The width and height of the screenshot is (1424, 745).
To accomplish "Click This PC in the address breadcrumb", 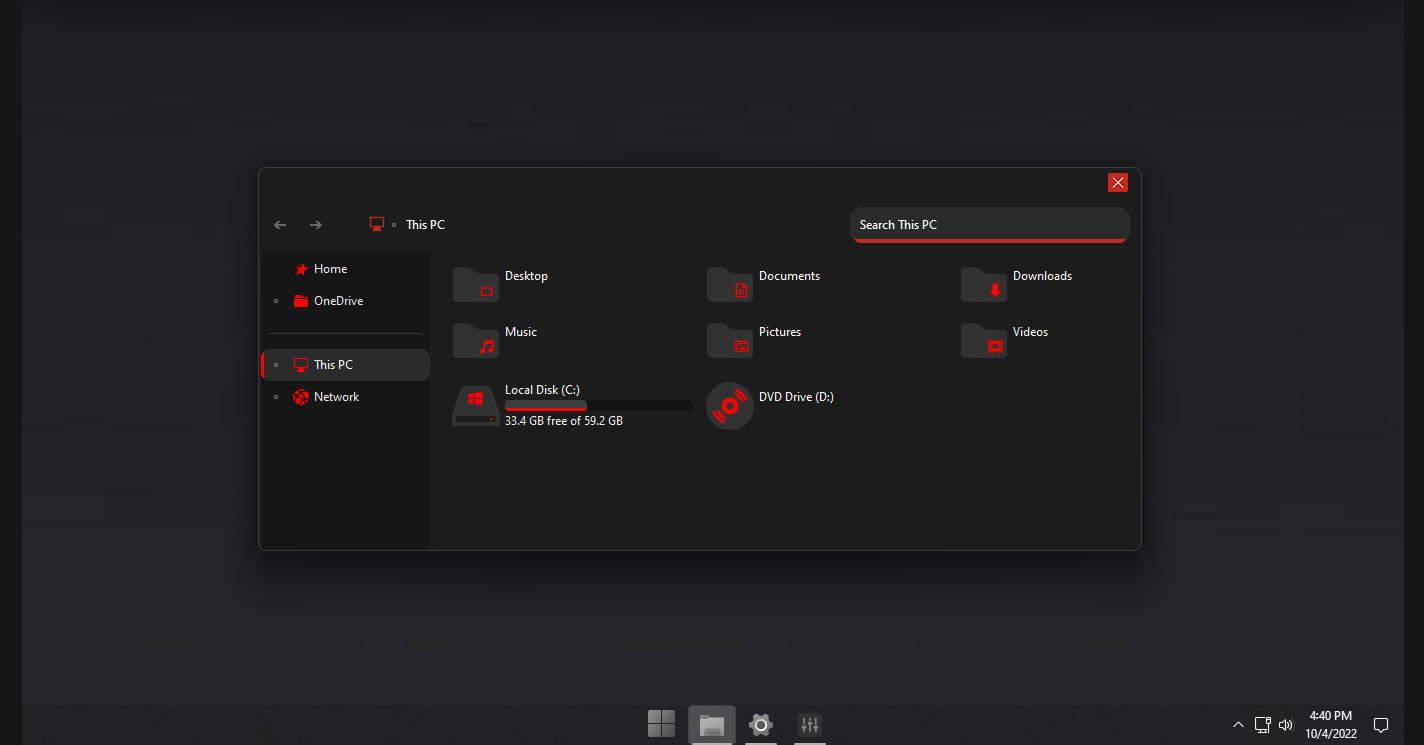I will pyautogui.click(x=425, y=224).
